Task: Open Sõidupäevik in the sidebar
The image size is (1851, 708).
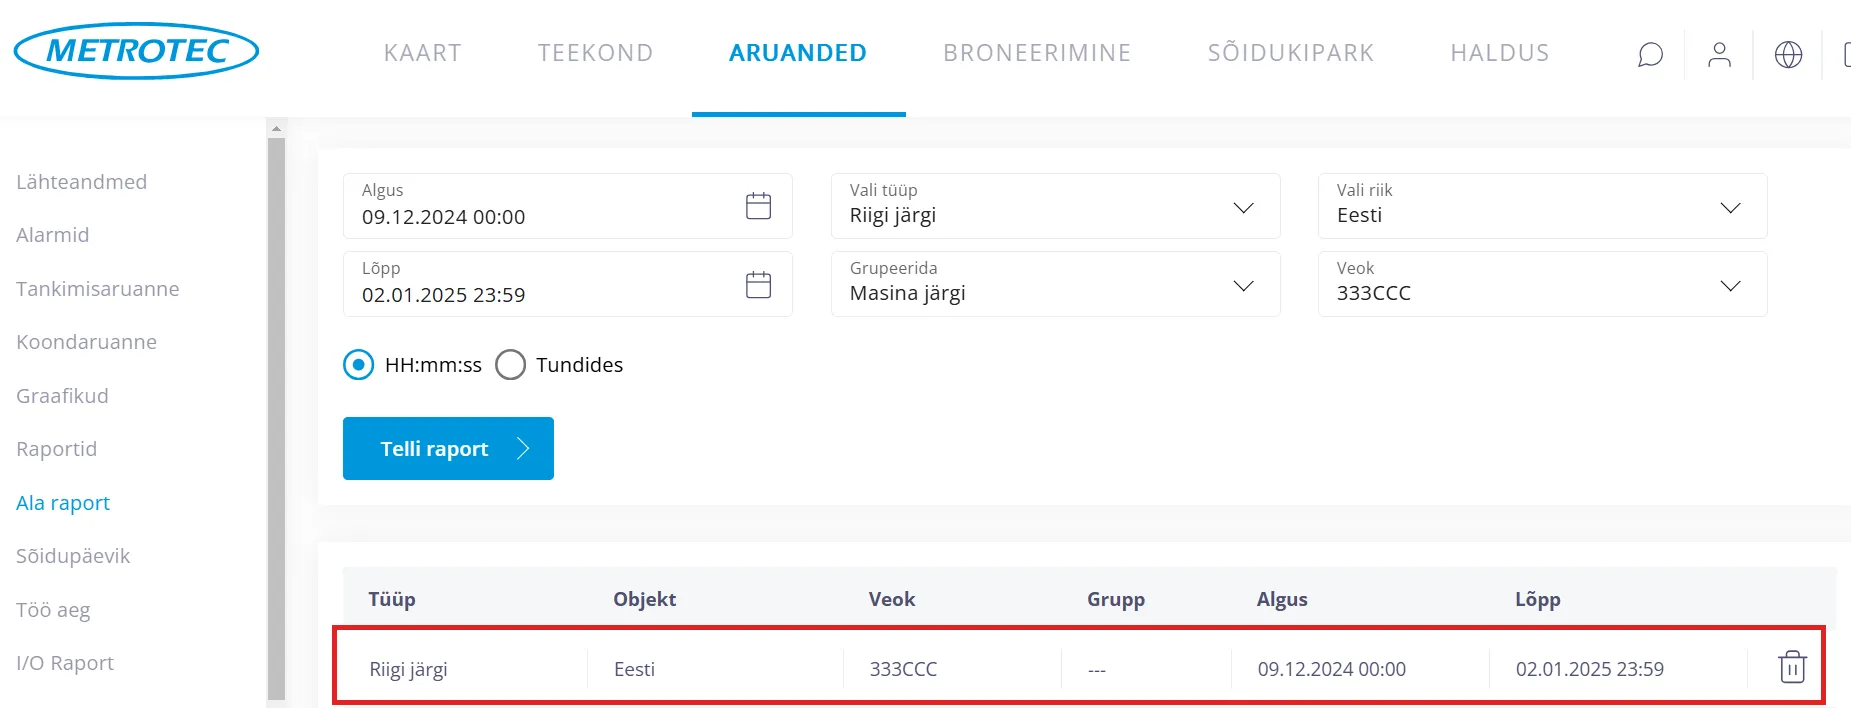Action: click(x=73, y=556)
